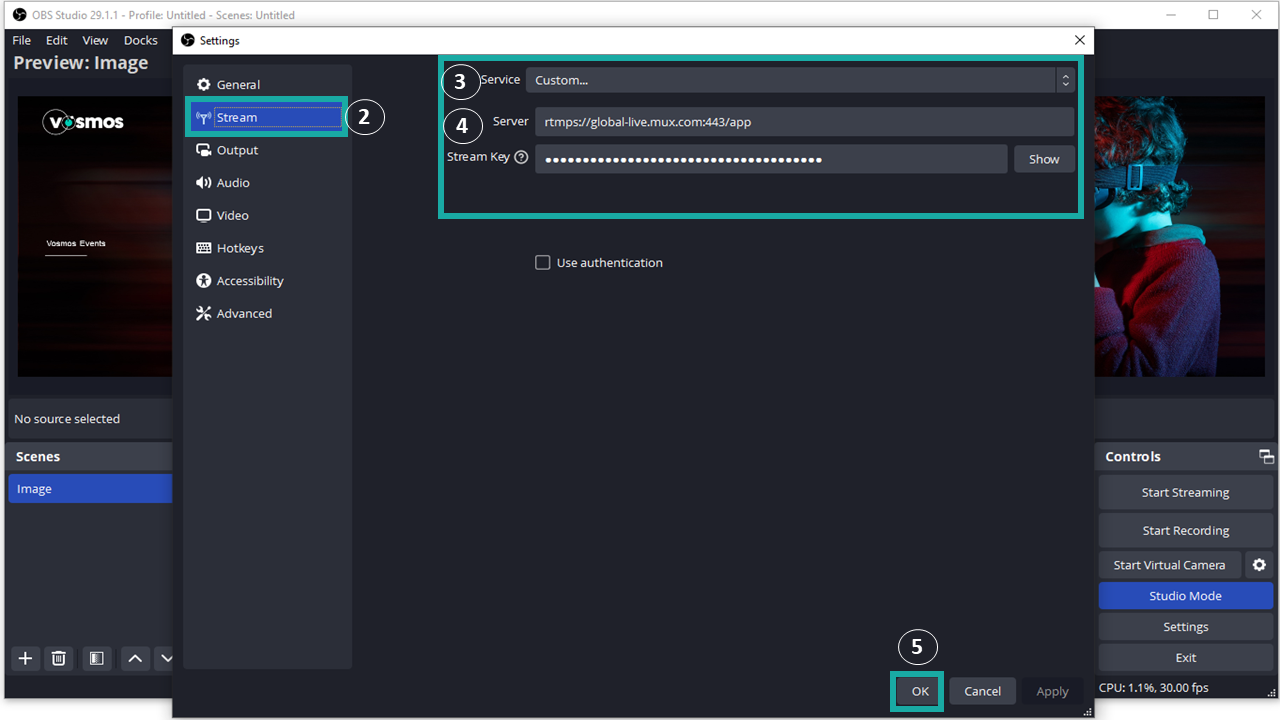Open the Accessibility settings category
This screenshot has width=1280, height=720.
267,281
